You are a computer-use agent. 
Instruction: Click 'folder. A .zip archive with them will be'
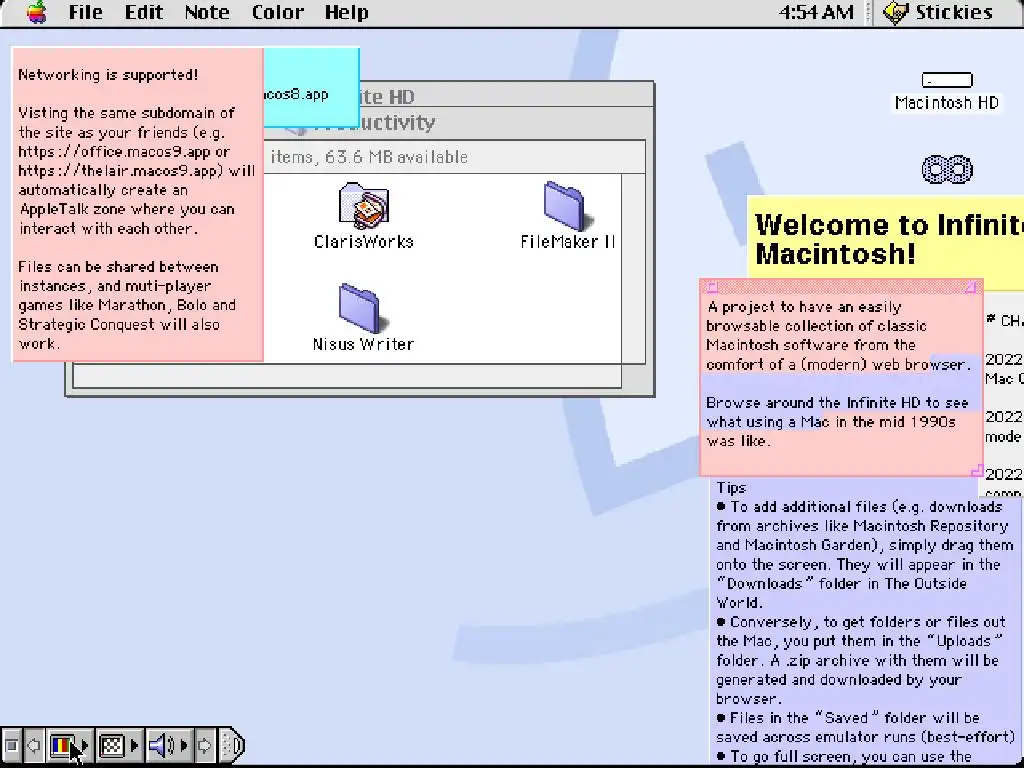(x=857, y=660)
